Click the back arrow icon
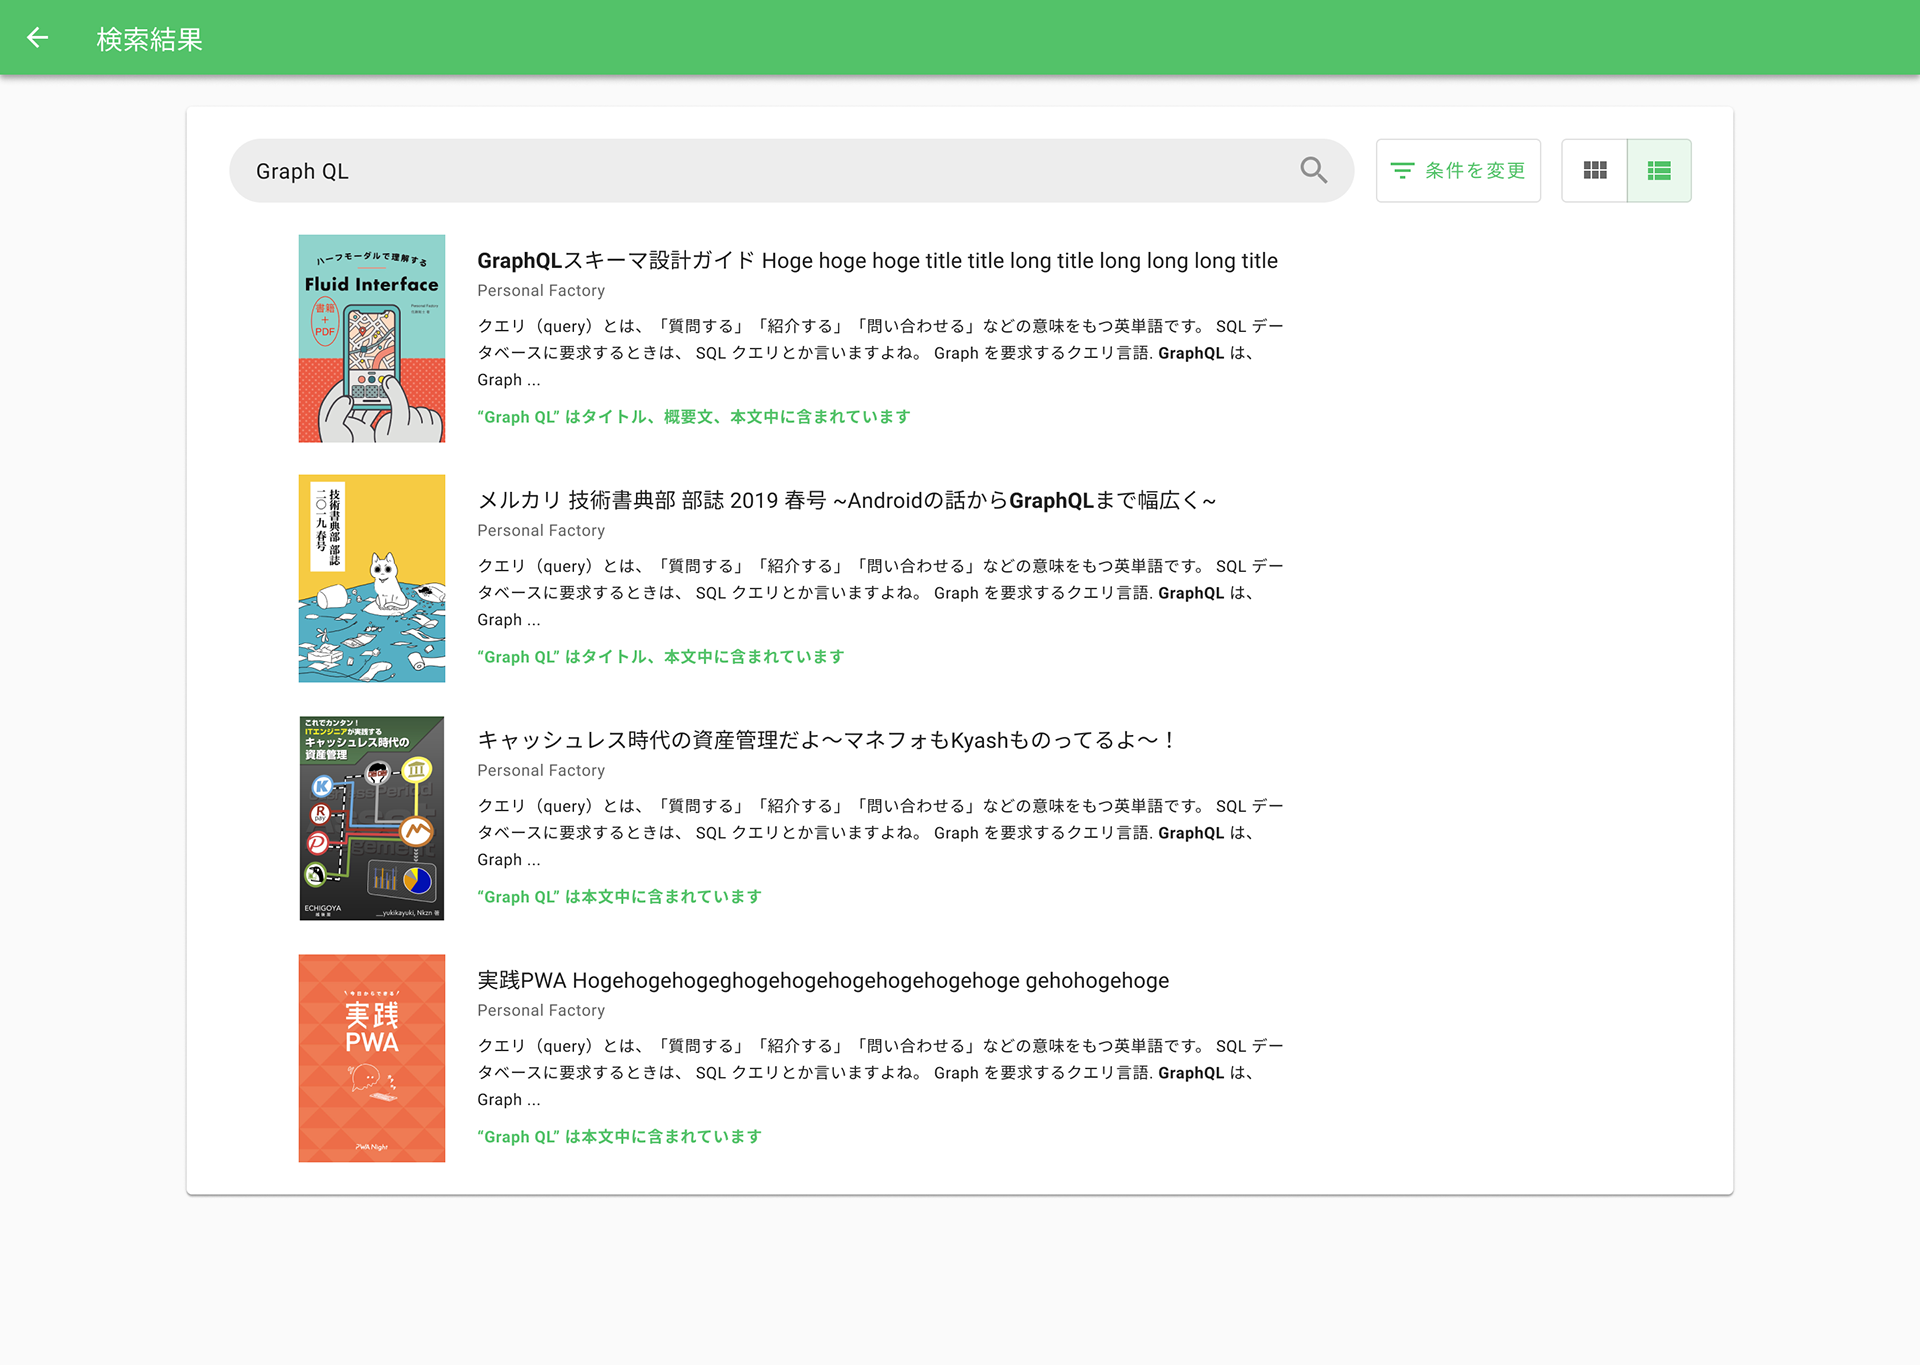 tap(37, 38)
